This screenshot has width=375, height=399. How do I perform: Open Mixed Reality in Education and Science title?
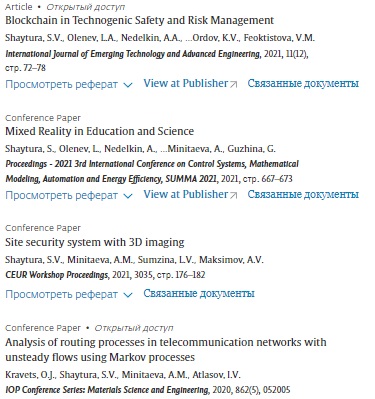[x=99, y=131]
